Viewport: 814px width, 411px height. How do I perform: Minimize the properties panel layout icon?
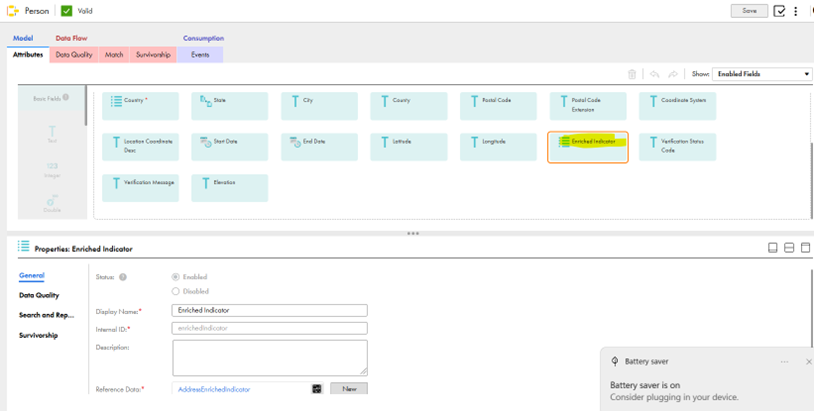pos(772,248)
